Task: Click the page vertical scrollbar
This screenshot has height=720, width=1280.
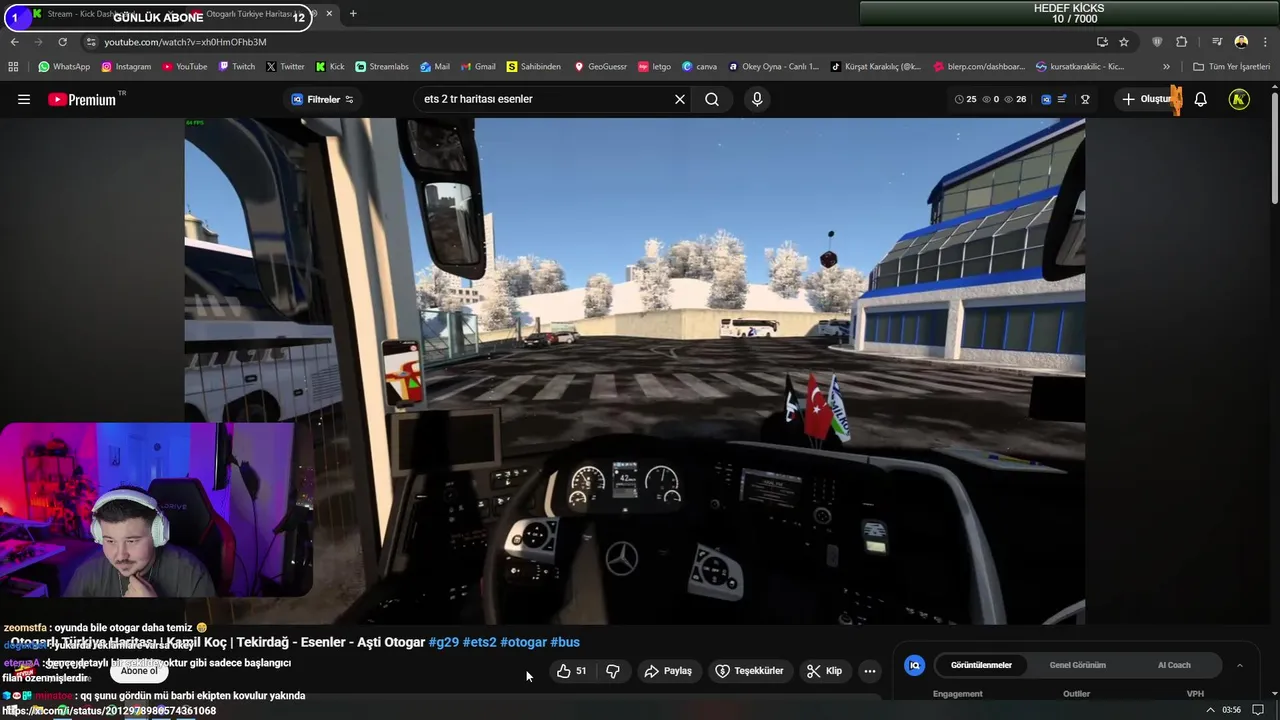Action: [1274, 146]
